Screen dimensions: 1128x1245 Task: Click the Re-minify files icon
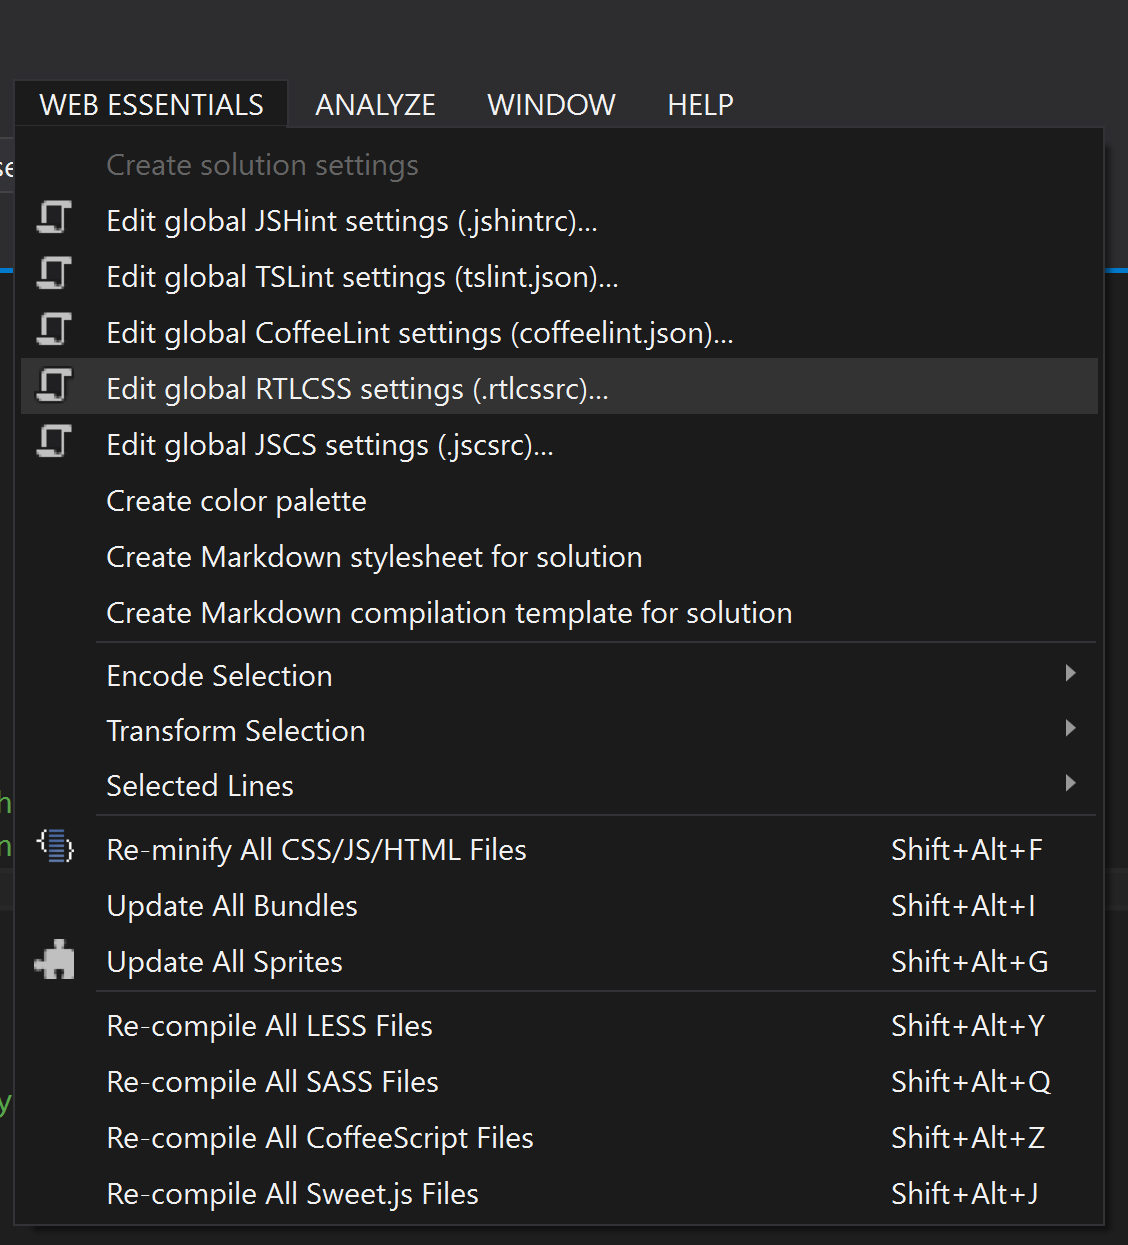[x=55, y=847]
